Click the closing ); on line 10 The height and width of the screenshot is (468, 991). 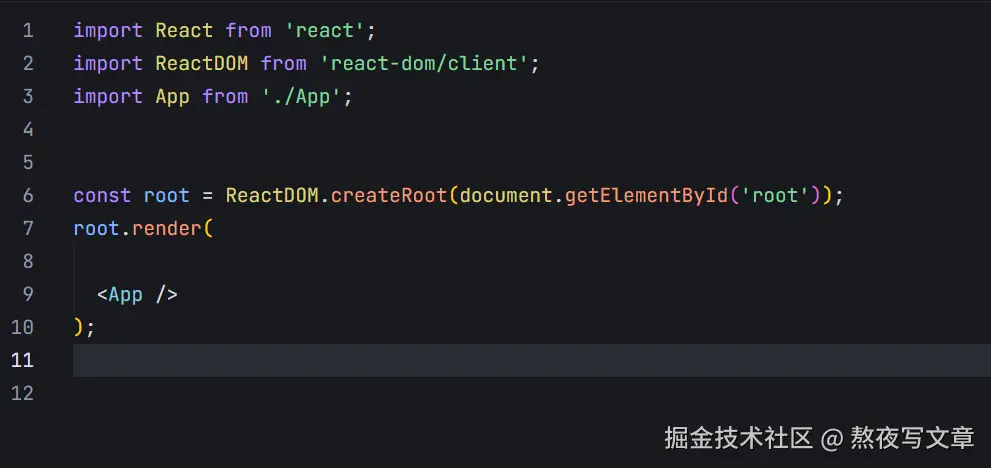tap(84, 327)
